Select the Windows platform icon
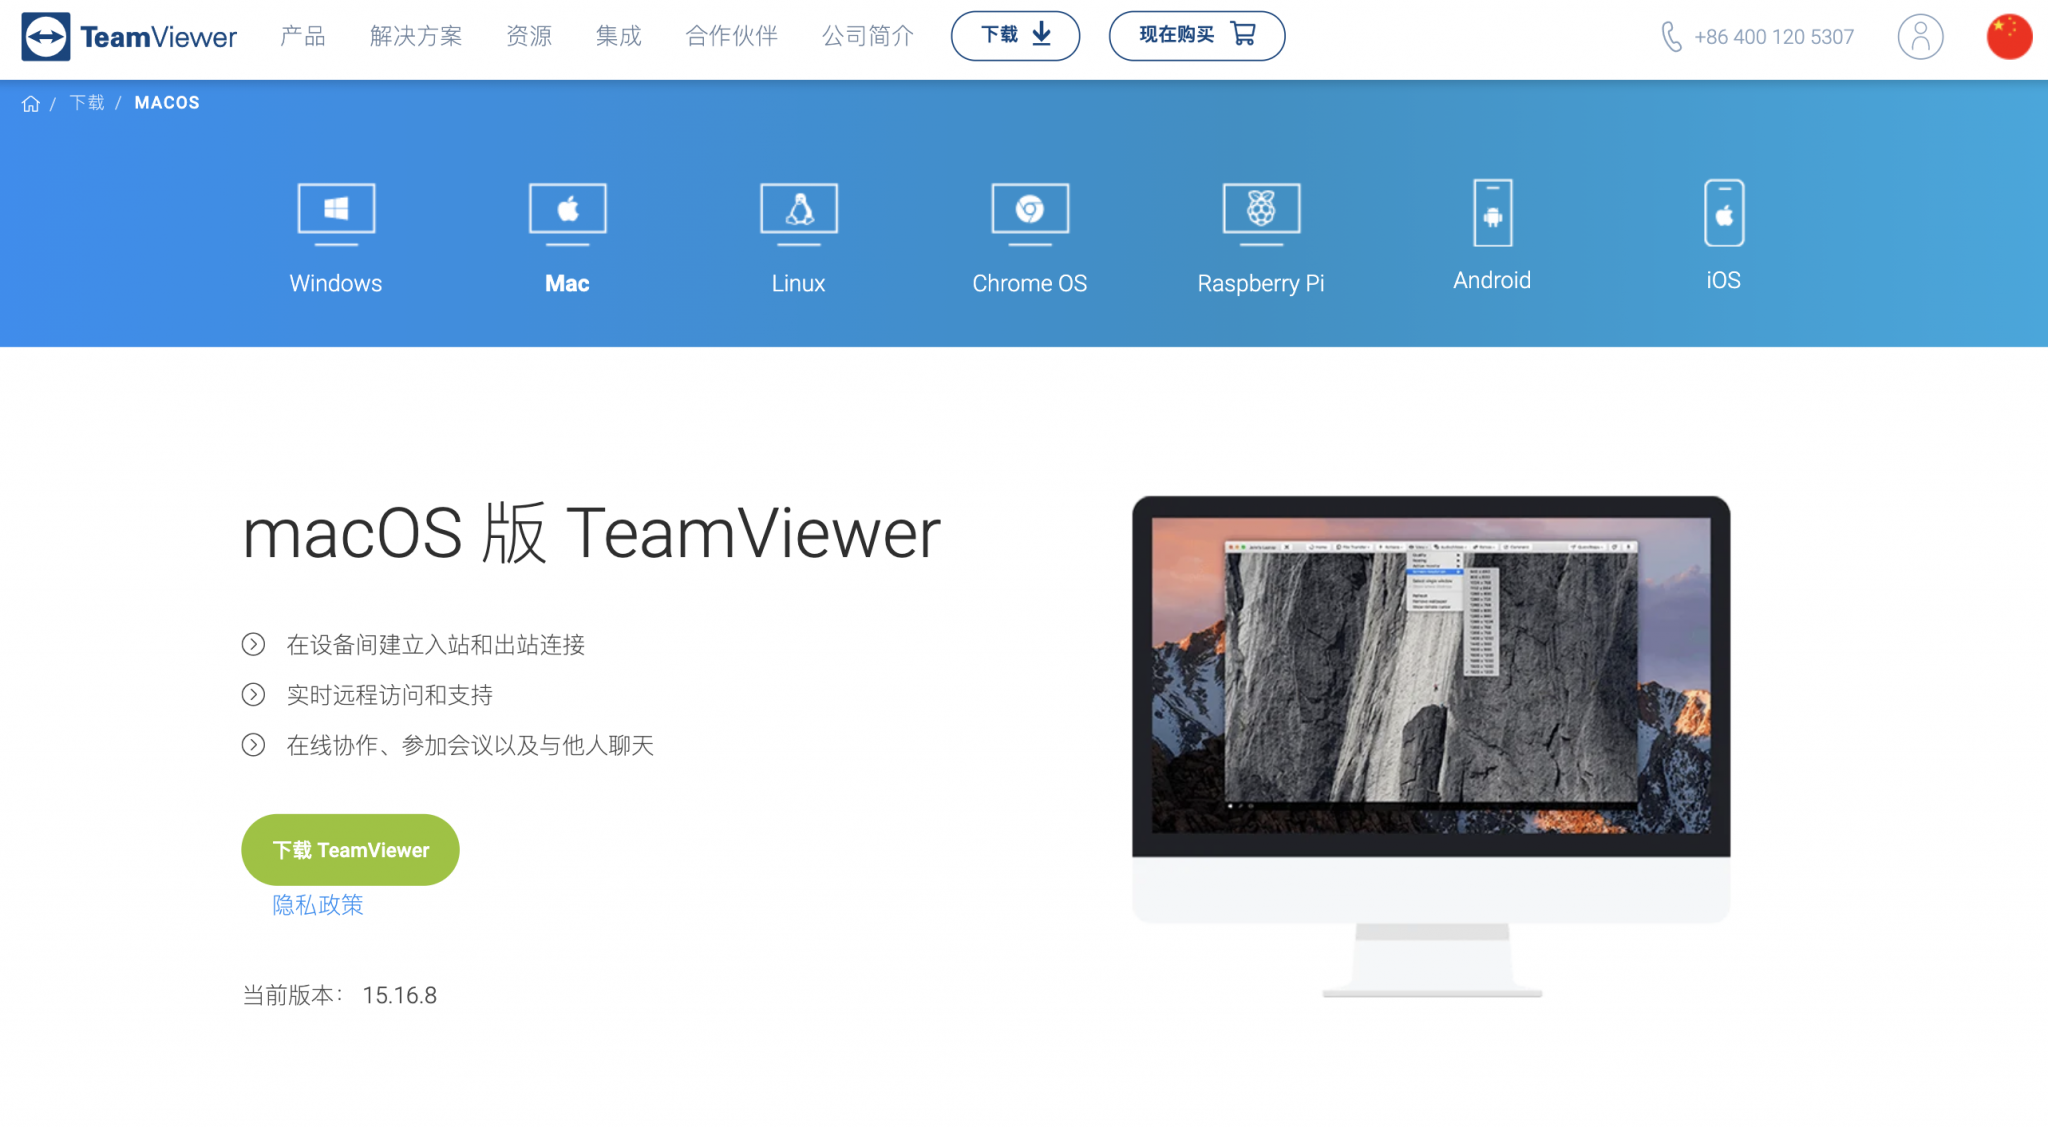 (x=336, y=214)
